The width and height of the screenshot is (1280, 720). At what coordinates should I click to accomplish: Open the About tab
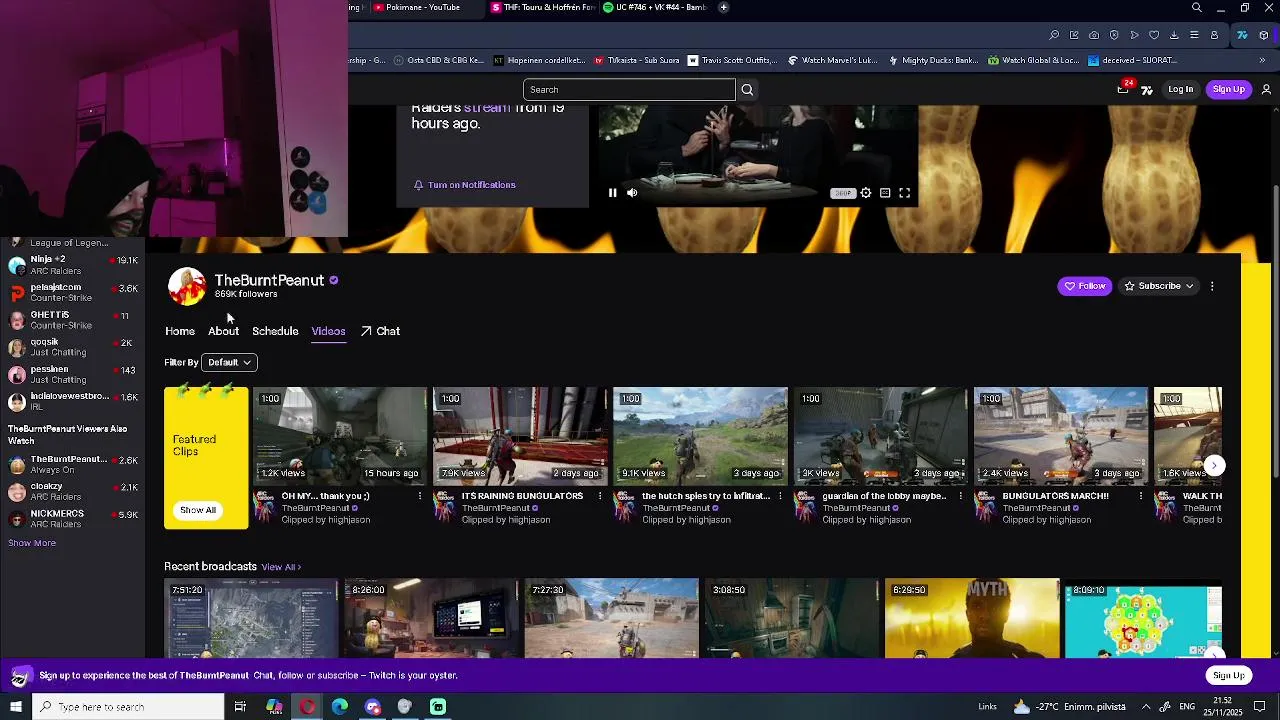click(223, 331)
